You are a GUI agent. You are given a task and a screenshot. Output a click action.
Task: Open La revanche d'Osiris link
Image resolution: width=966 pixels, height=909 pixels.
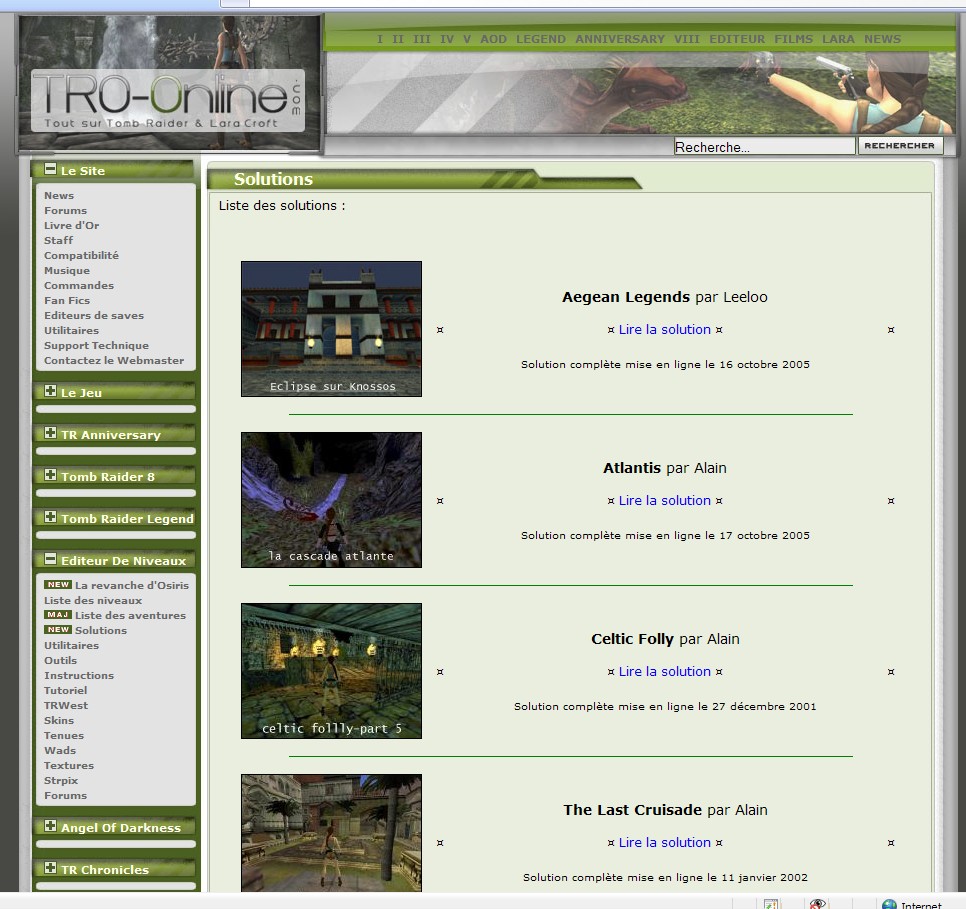132,585
